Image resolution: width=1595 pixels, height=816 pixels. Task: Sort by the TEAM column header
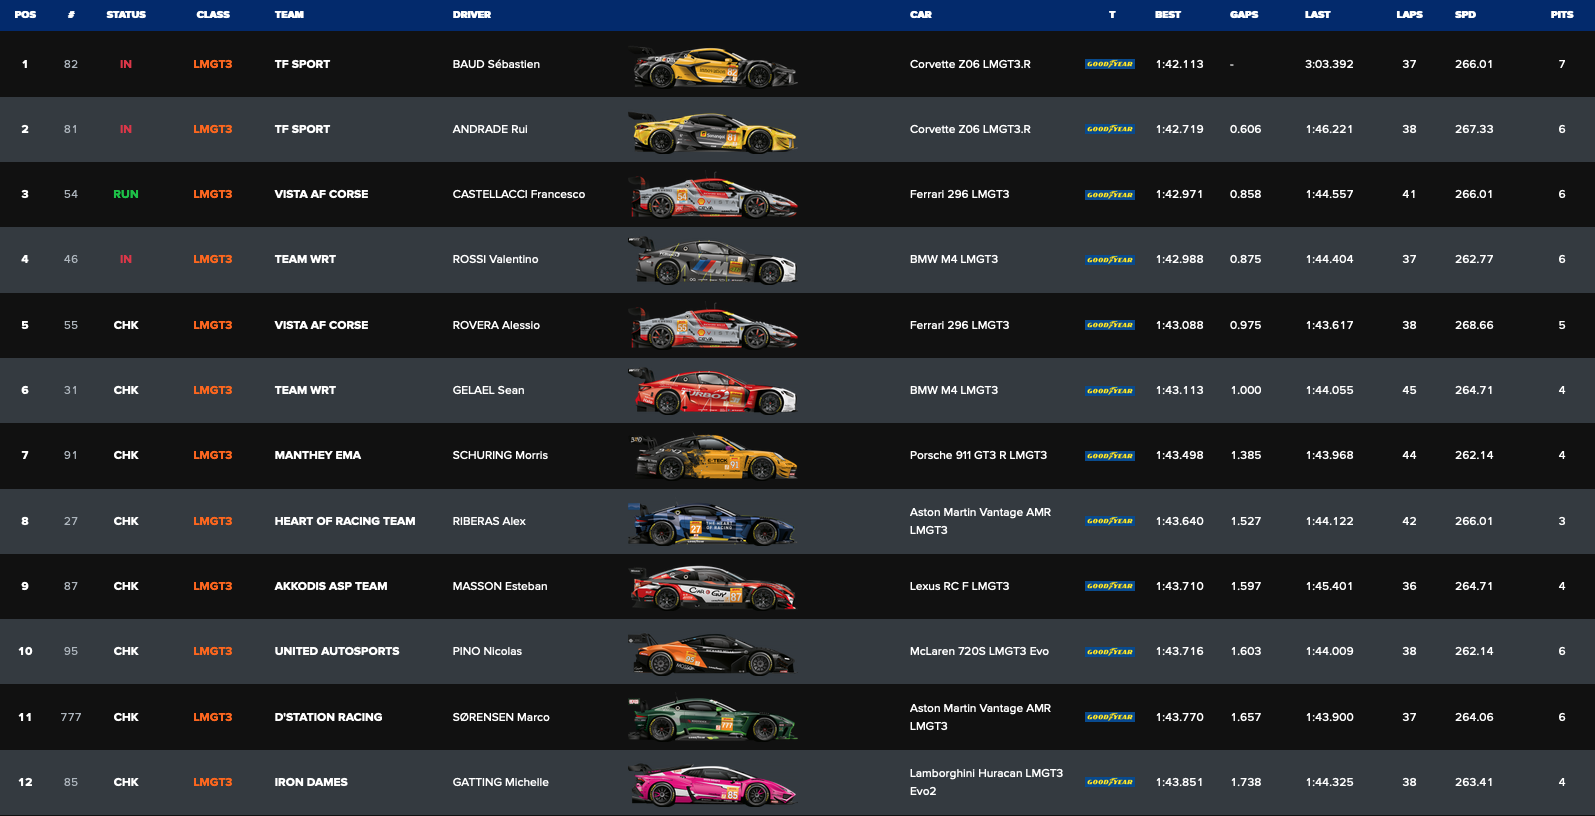coord(289,15)
